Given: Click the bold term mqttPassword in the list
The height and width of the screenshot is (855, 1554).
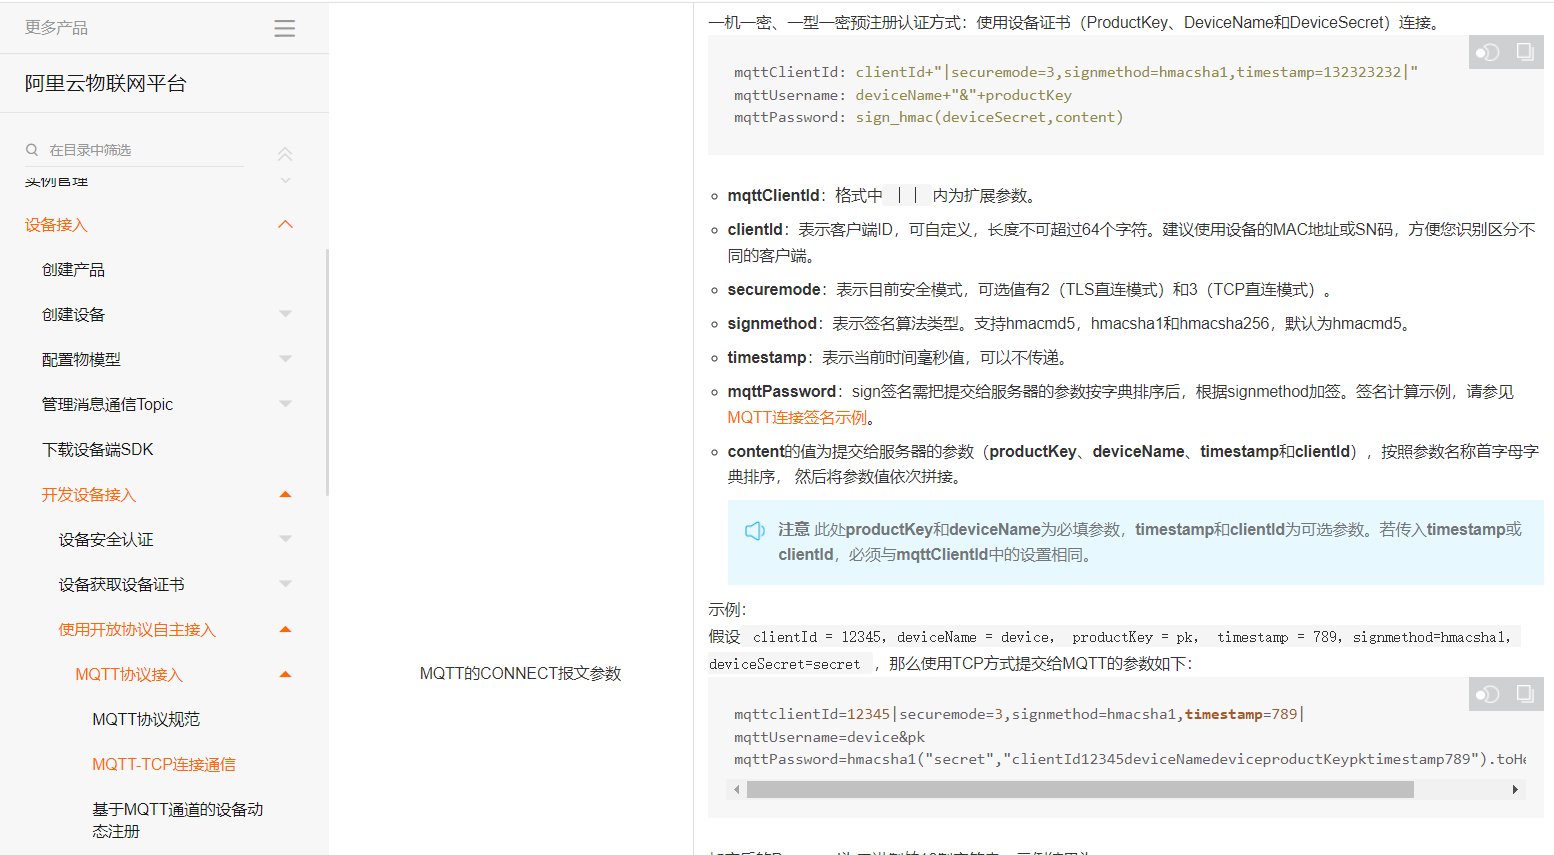Looking at the screenshot, I should (x=782, y=392).
